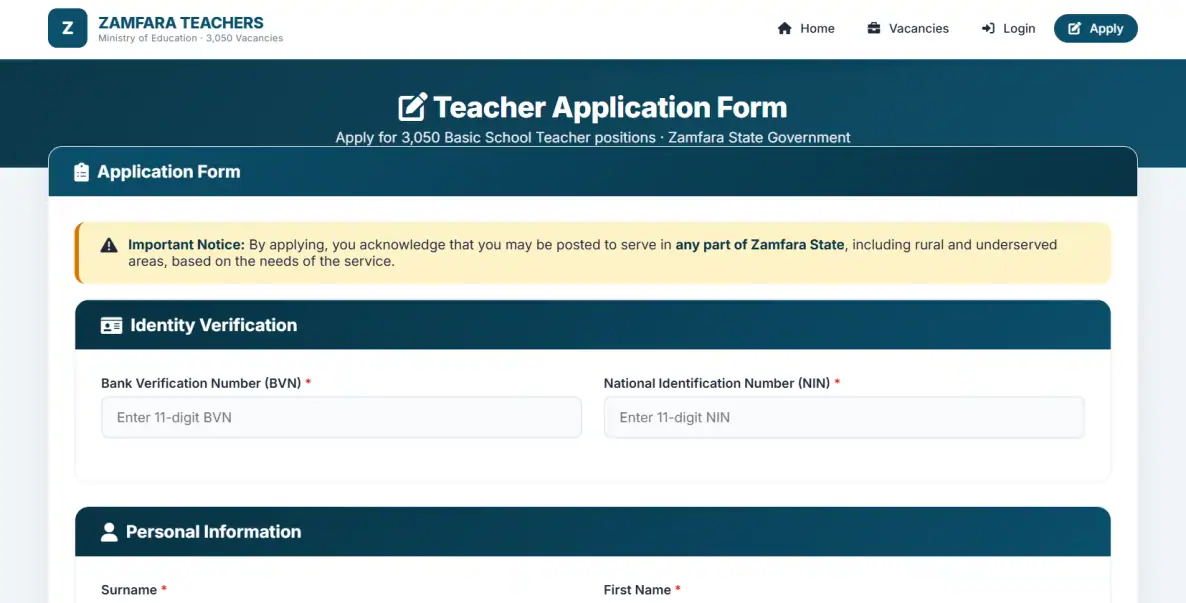
Task: Click the Z logo square
Action: [67, 28]
